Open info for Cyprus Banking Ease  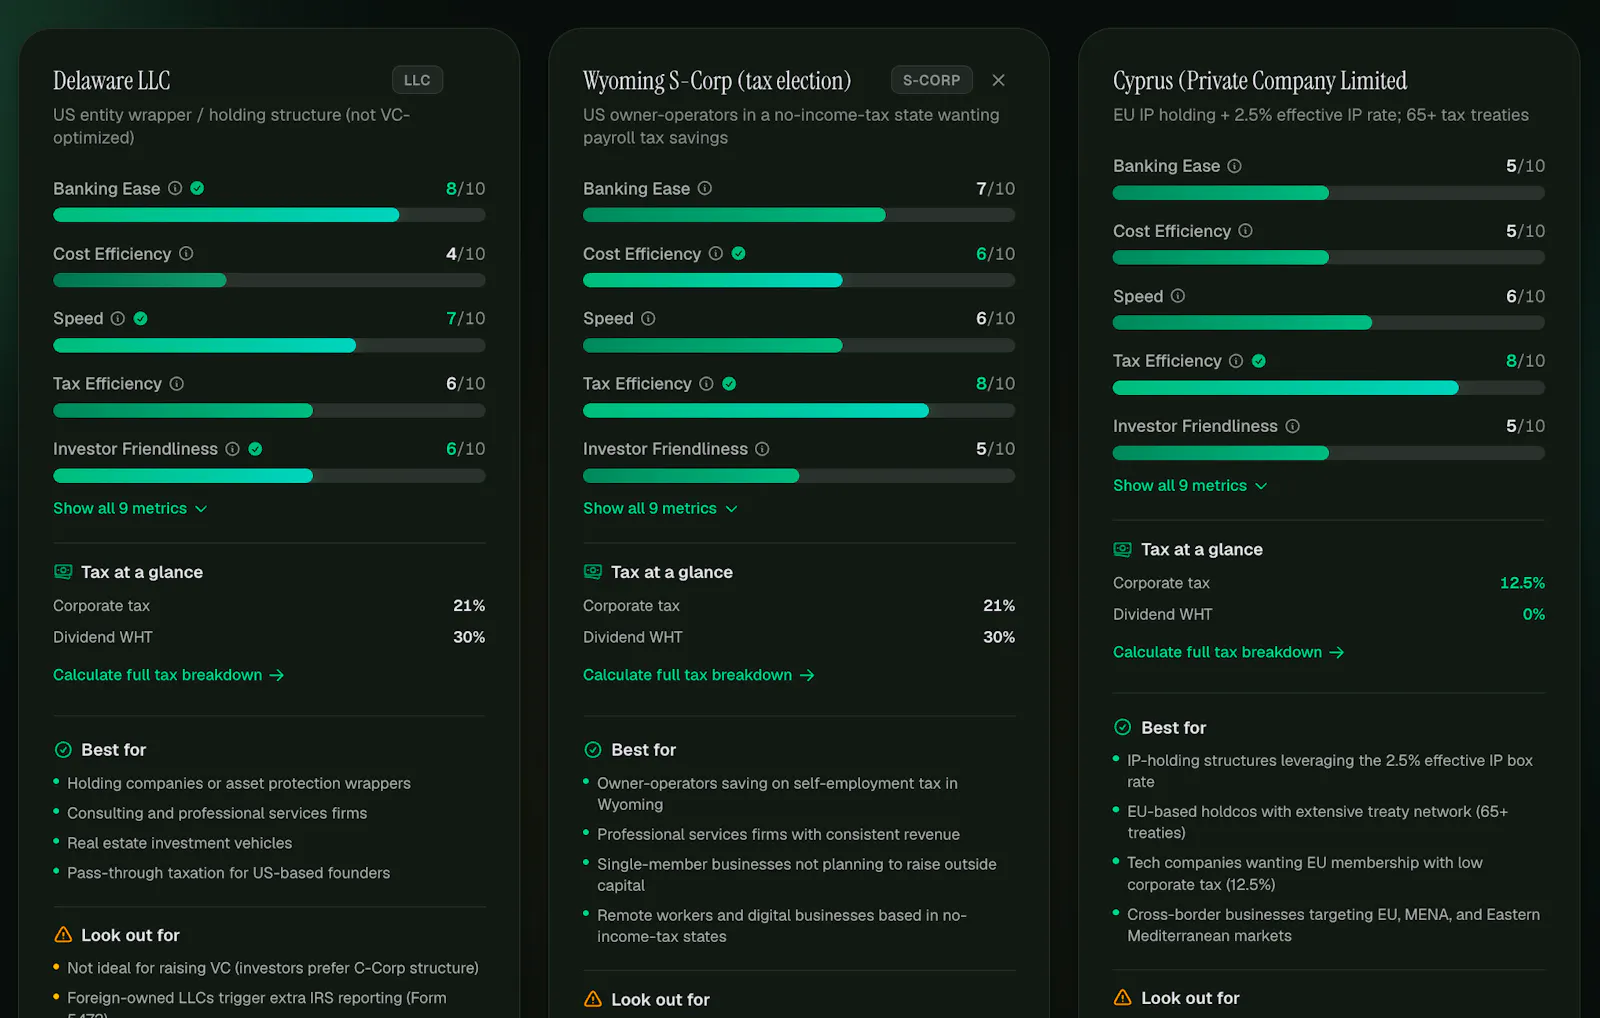click(x=1235, y=166)
